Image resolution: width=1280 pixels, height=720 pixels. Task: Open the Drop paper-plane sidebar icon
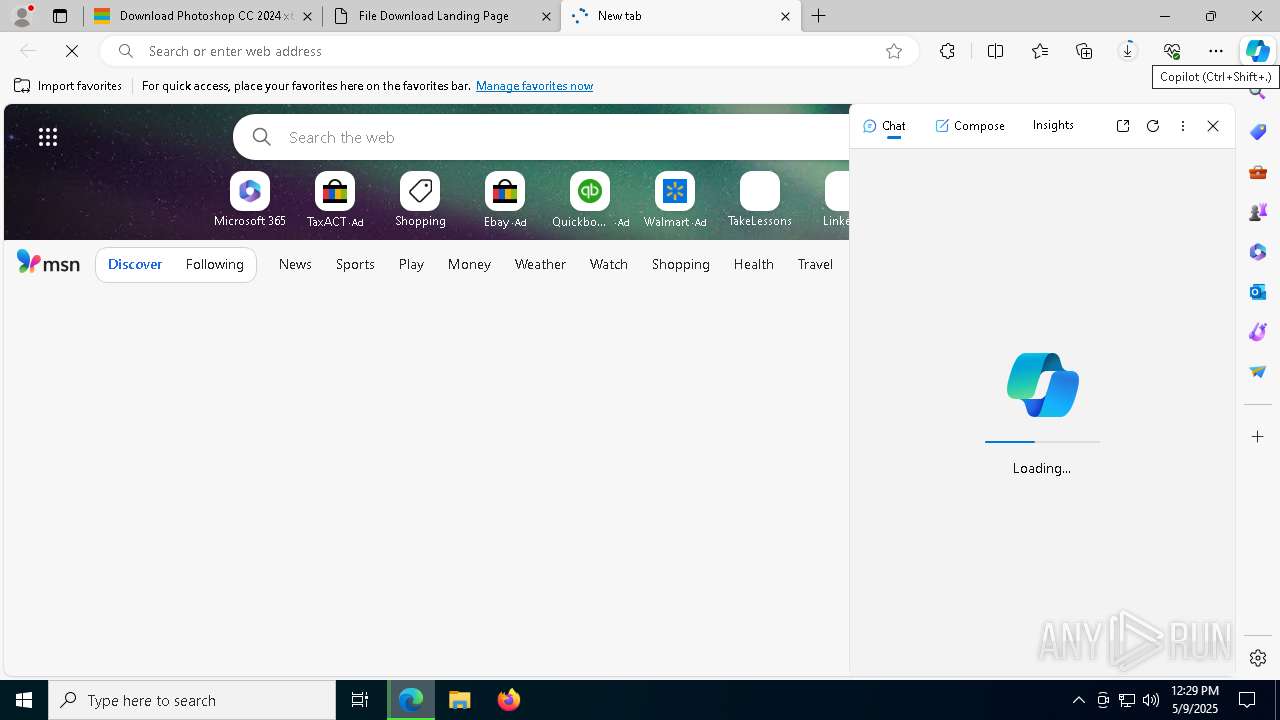[x=1258, y=372]
